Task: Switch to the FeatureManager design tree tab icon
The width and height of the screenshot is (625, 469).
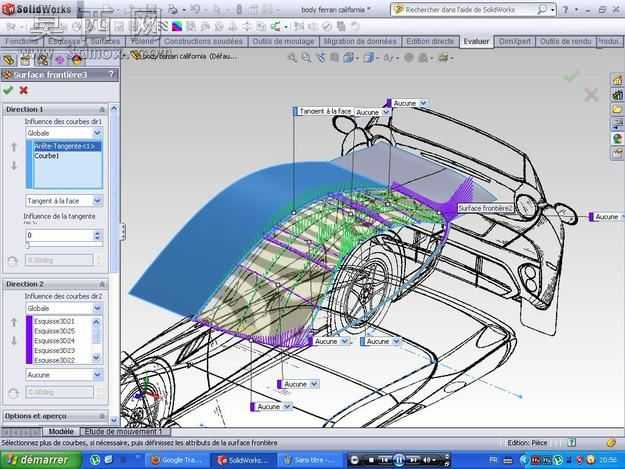Action: pyautogui.click(x=8, y=60)
